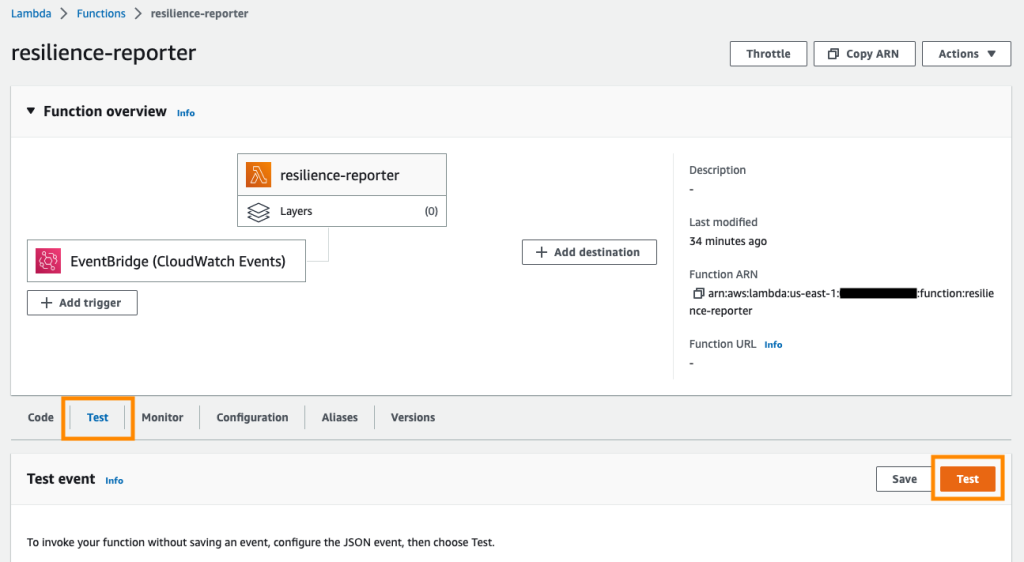Select the Configuration tab

(x=252, y=418)
